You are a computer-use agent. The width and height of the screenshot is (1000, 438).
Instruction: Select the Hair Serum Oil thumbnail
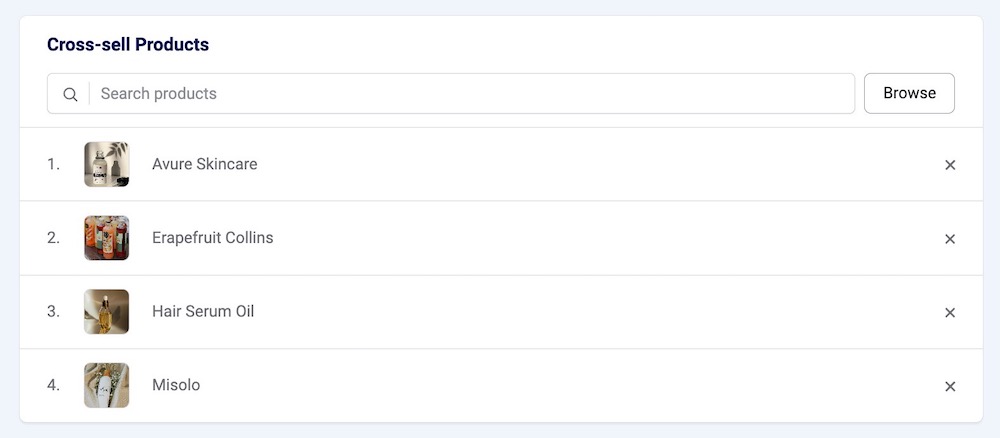[x=106, y=311]
